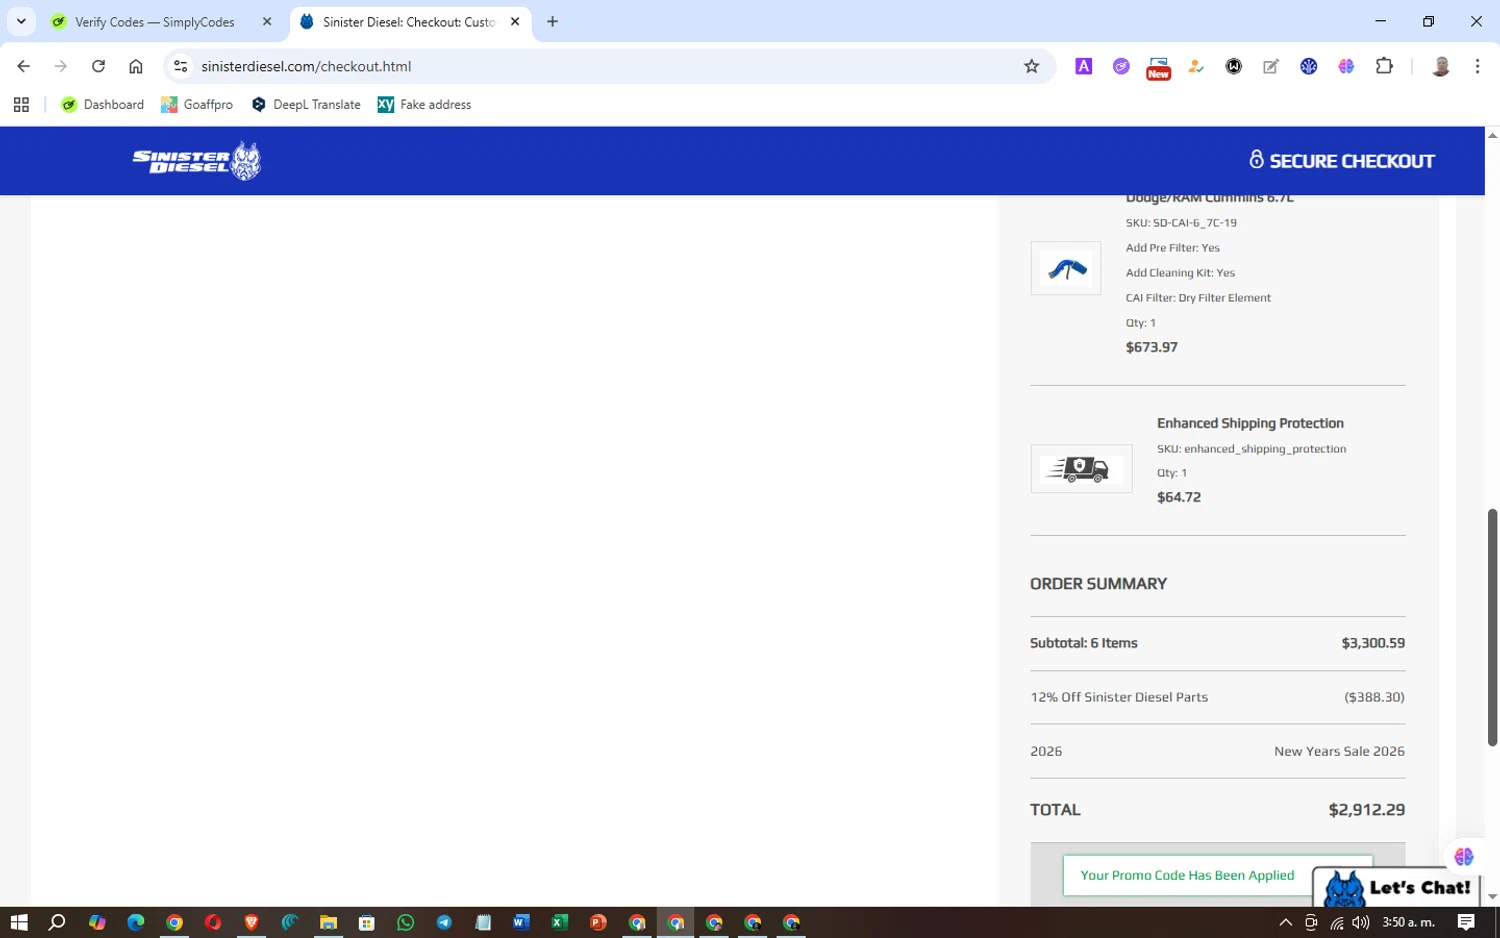Go back to the previous page

(x=23, y=66)
